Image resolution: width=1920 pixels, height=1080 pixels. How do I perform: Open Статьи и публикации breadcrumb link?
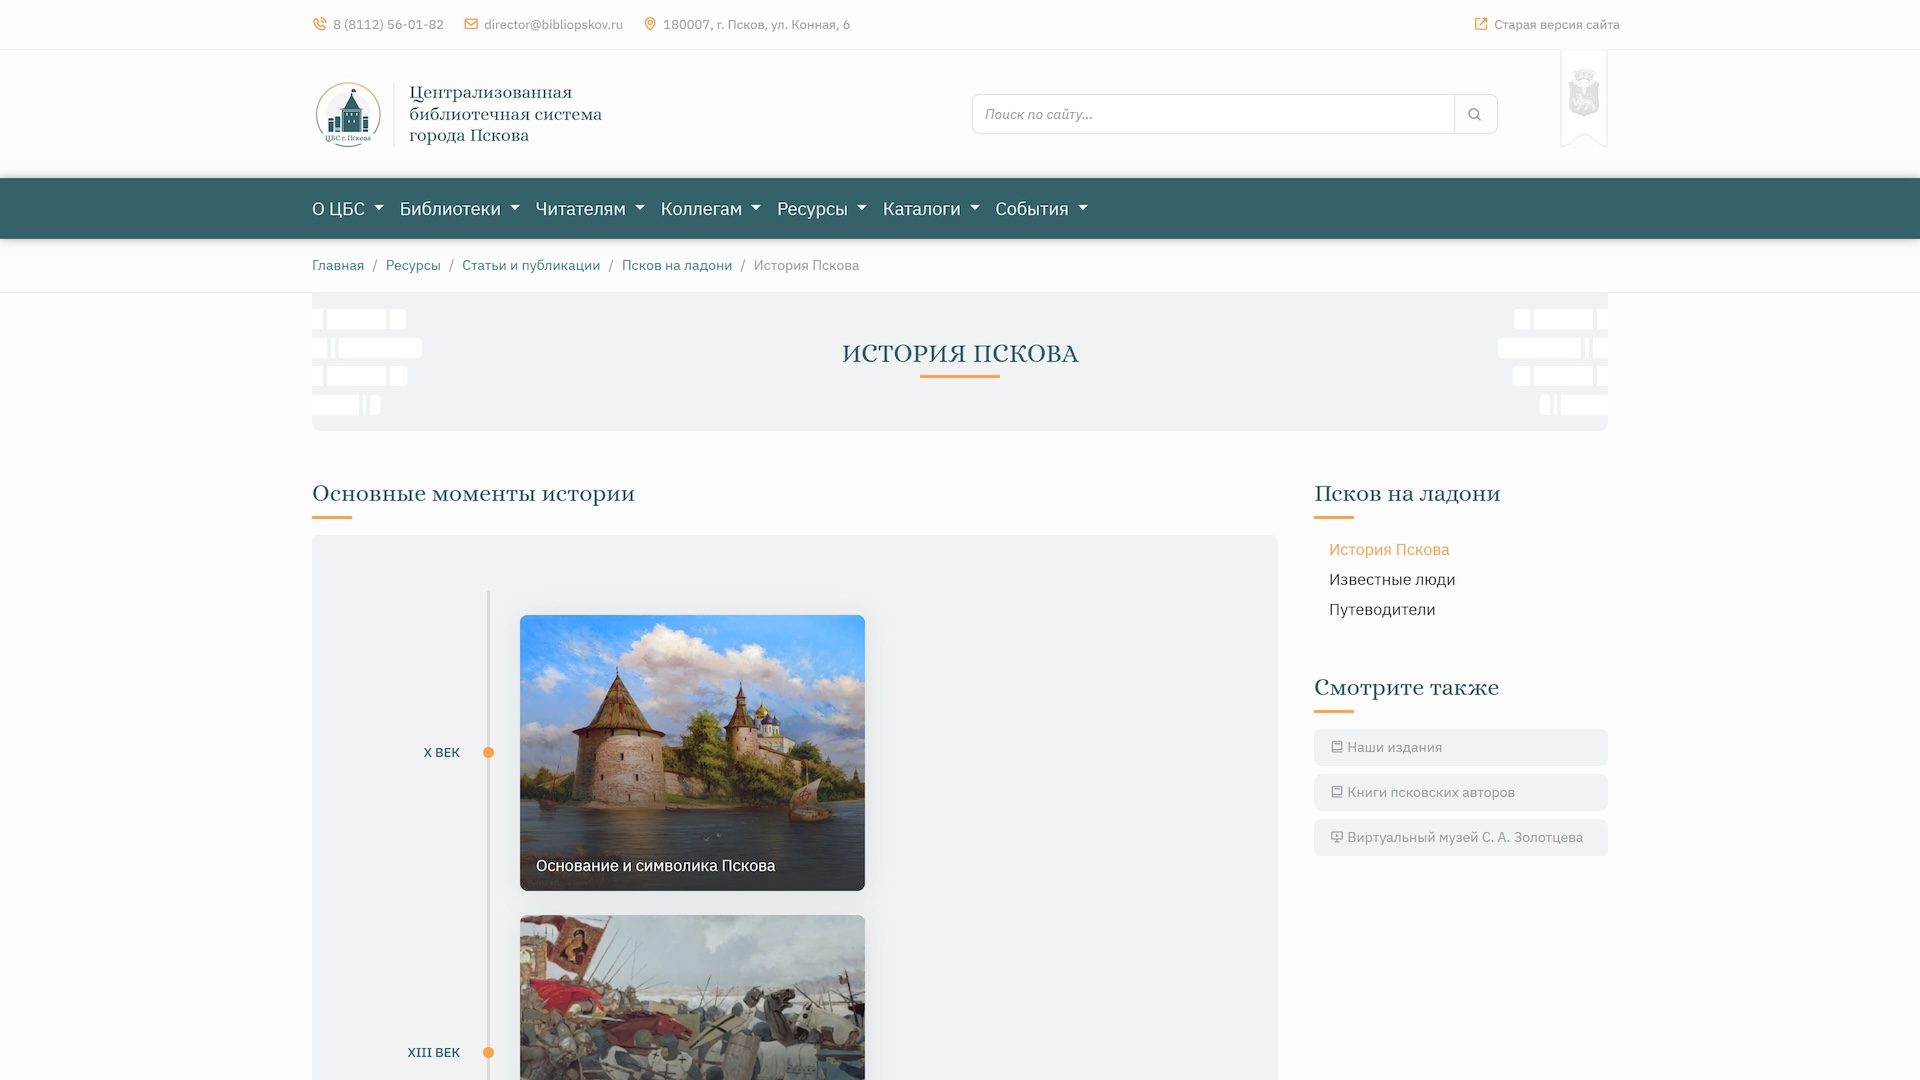pyautogui.click(x=531, y=266)
